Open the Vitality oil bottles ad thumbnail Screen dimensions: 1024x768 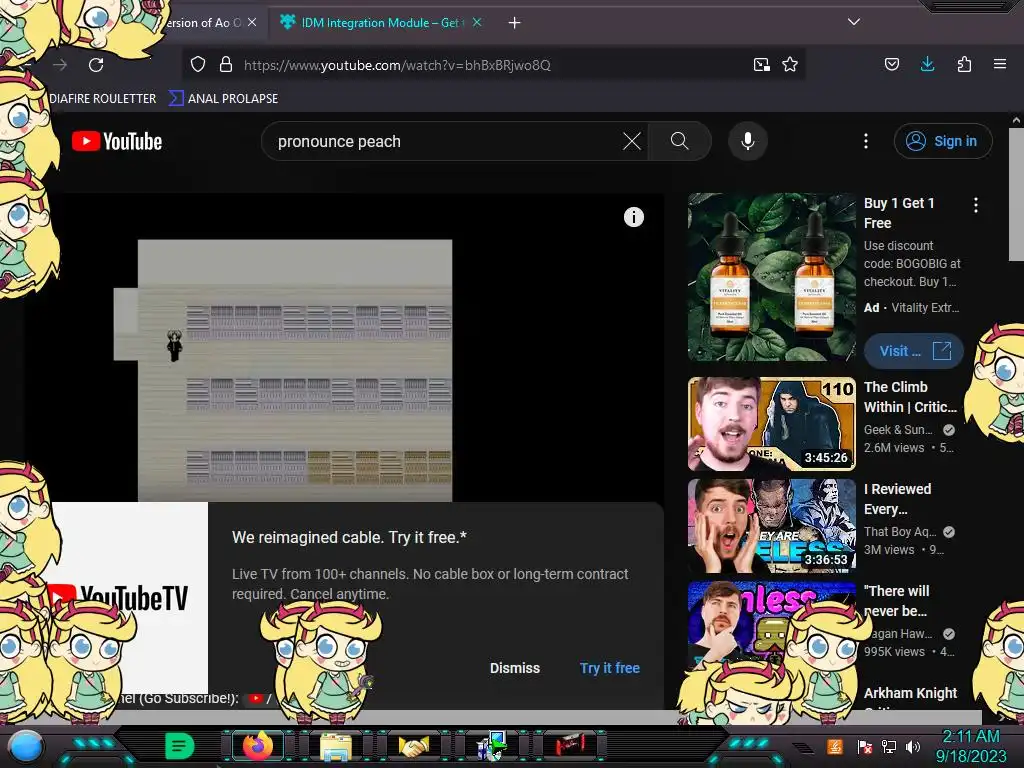(771, 277)
